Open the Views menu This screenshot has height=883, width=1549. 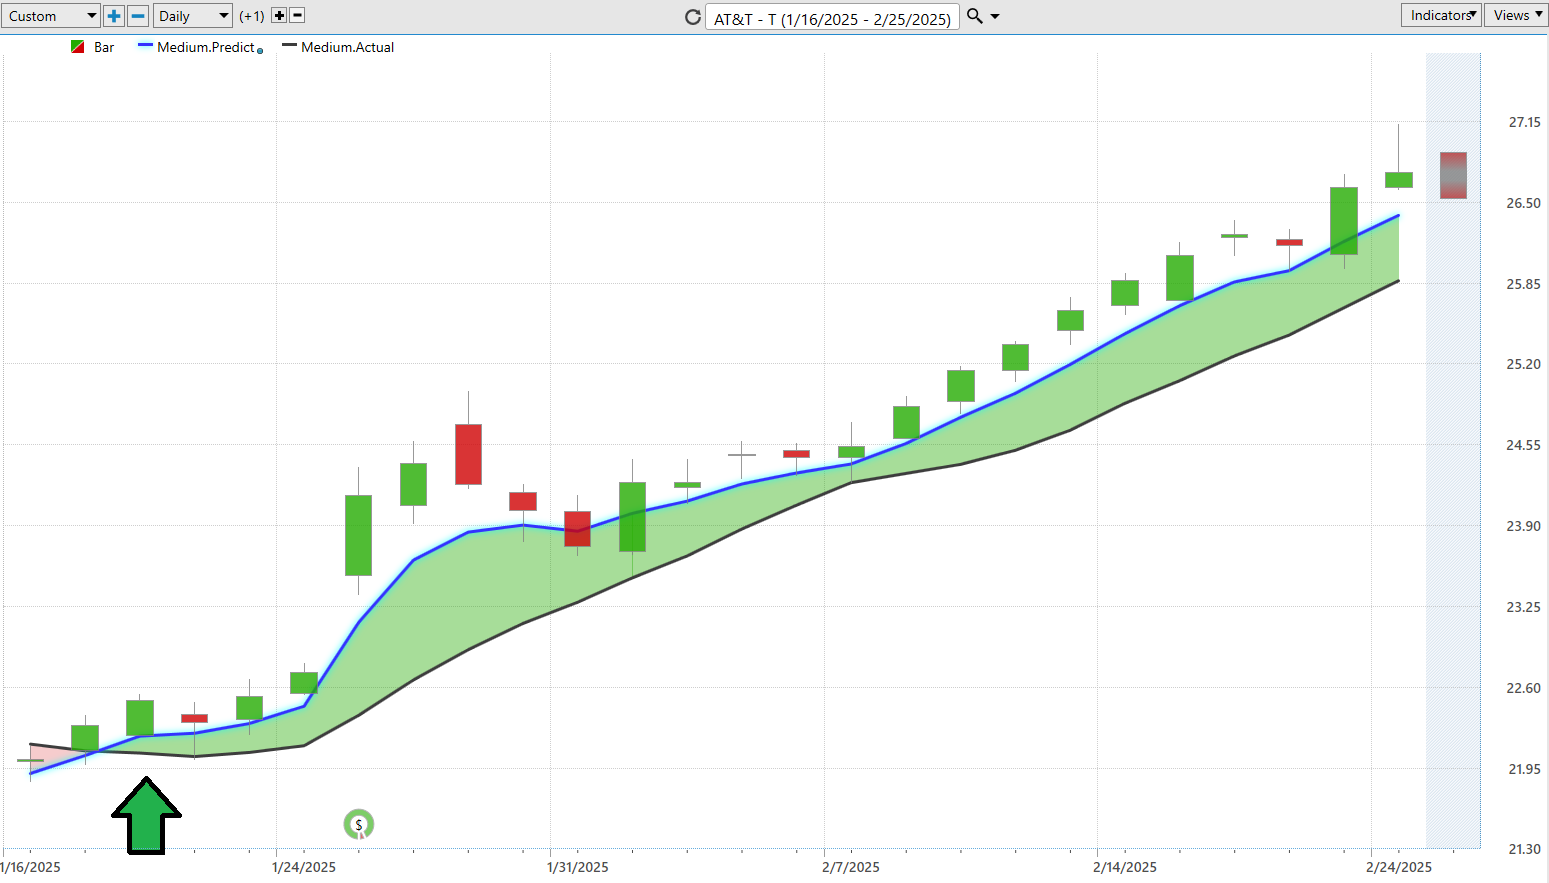click(x=1516, y=15)
